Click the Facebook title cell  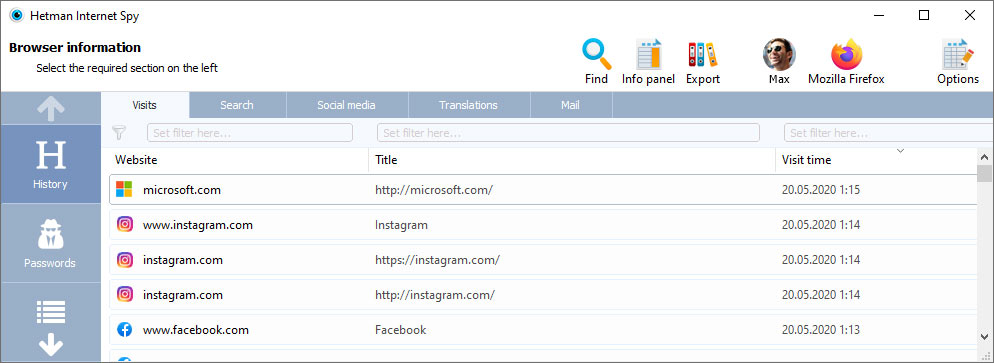(x=401, y=330)
